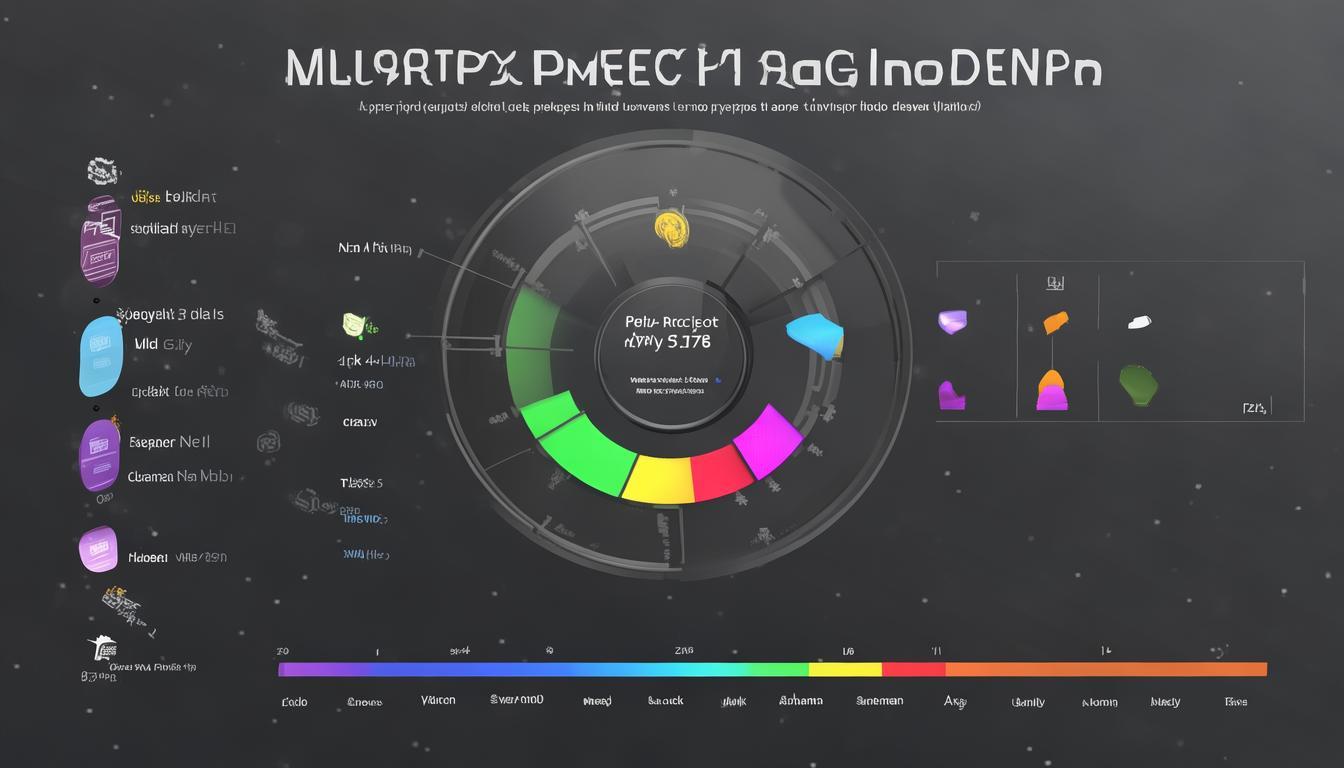Click the pale green icon left of dial
The image size is (1344, 768).
(x=355, y=323)
